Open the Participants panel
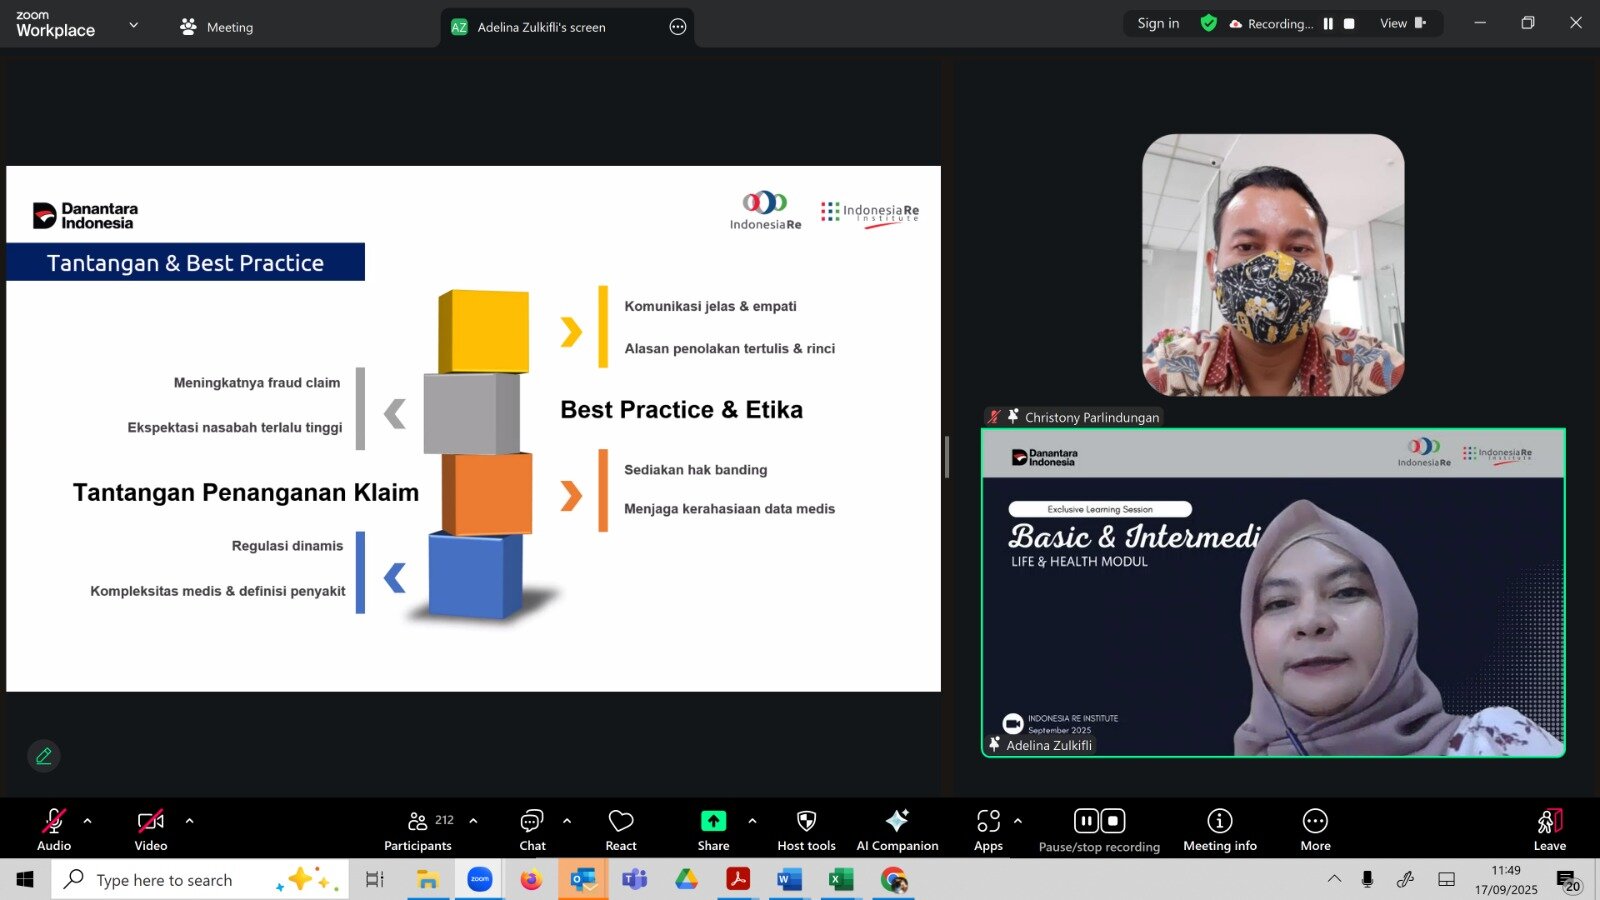 coord(418,830)
